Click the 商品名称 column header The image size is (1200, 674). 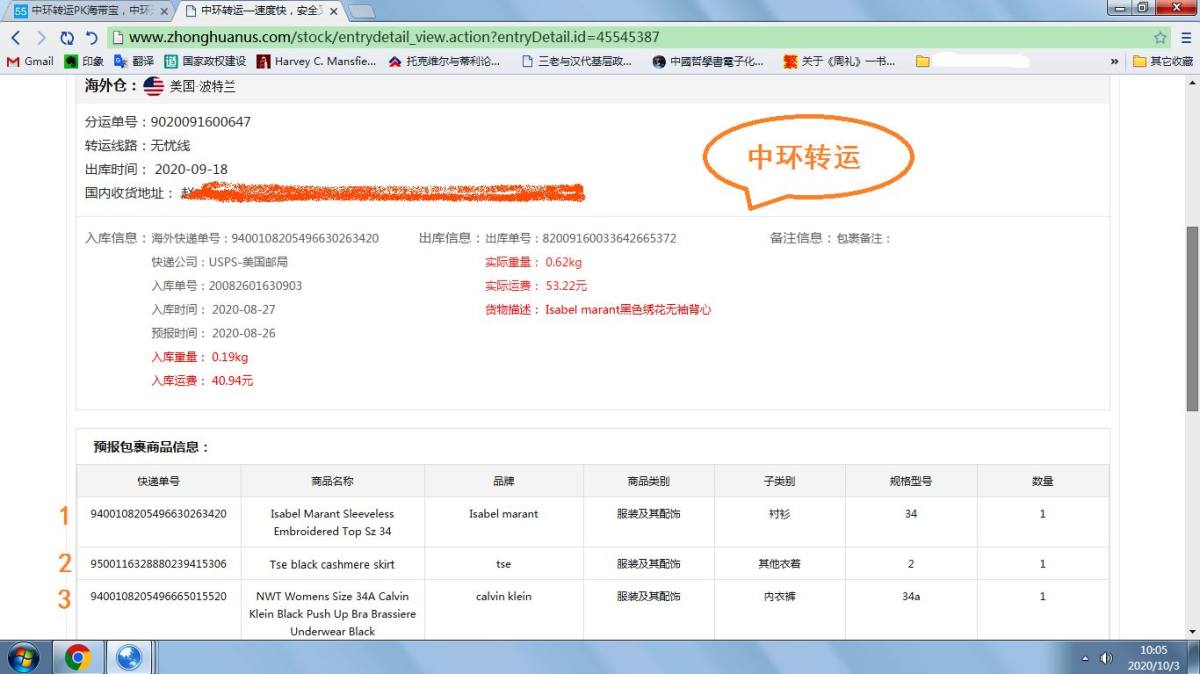(332, 481)
